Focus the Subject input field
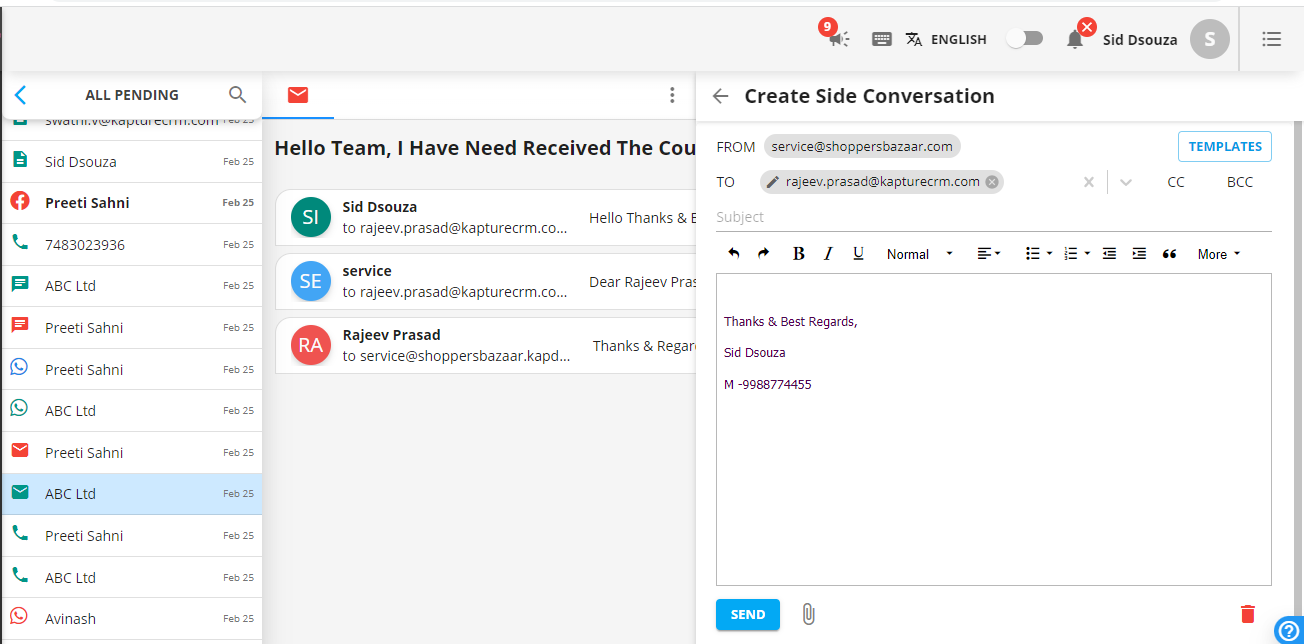The width and height of the screenshot is (1304, 644). (x=994, y=217)
